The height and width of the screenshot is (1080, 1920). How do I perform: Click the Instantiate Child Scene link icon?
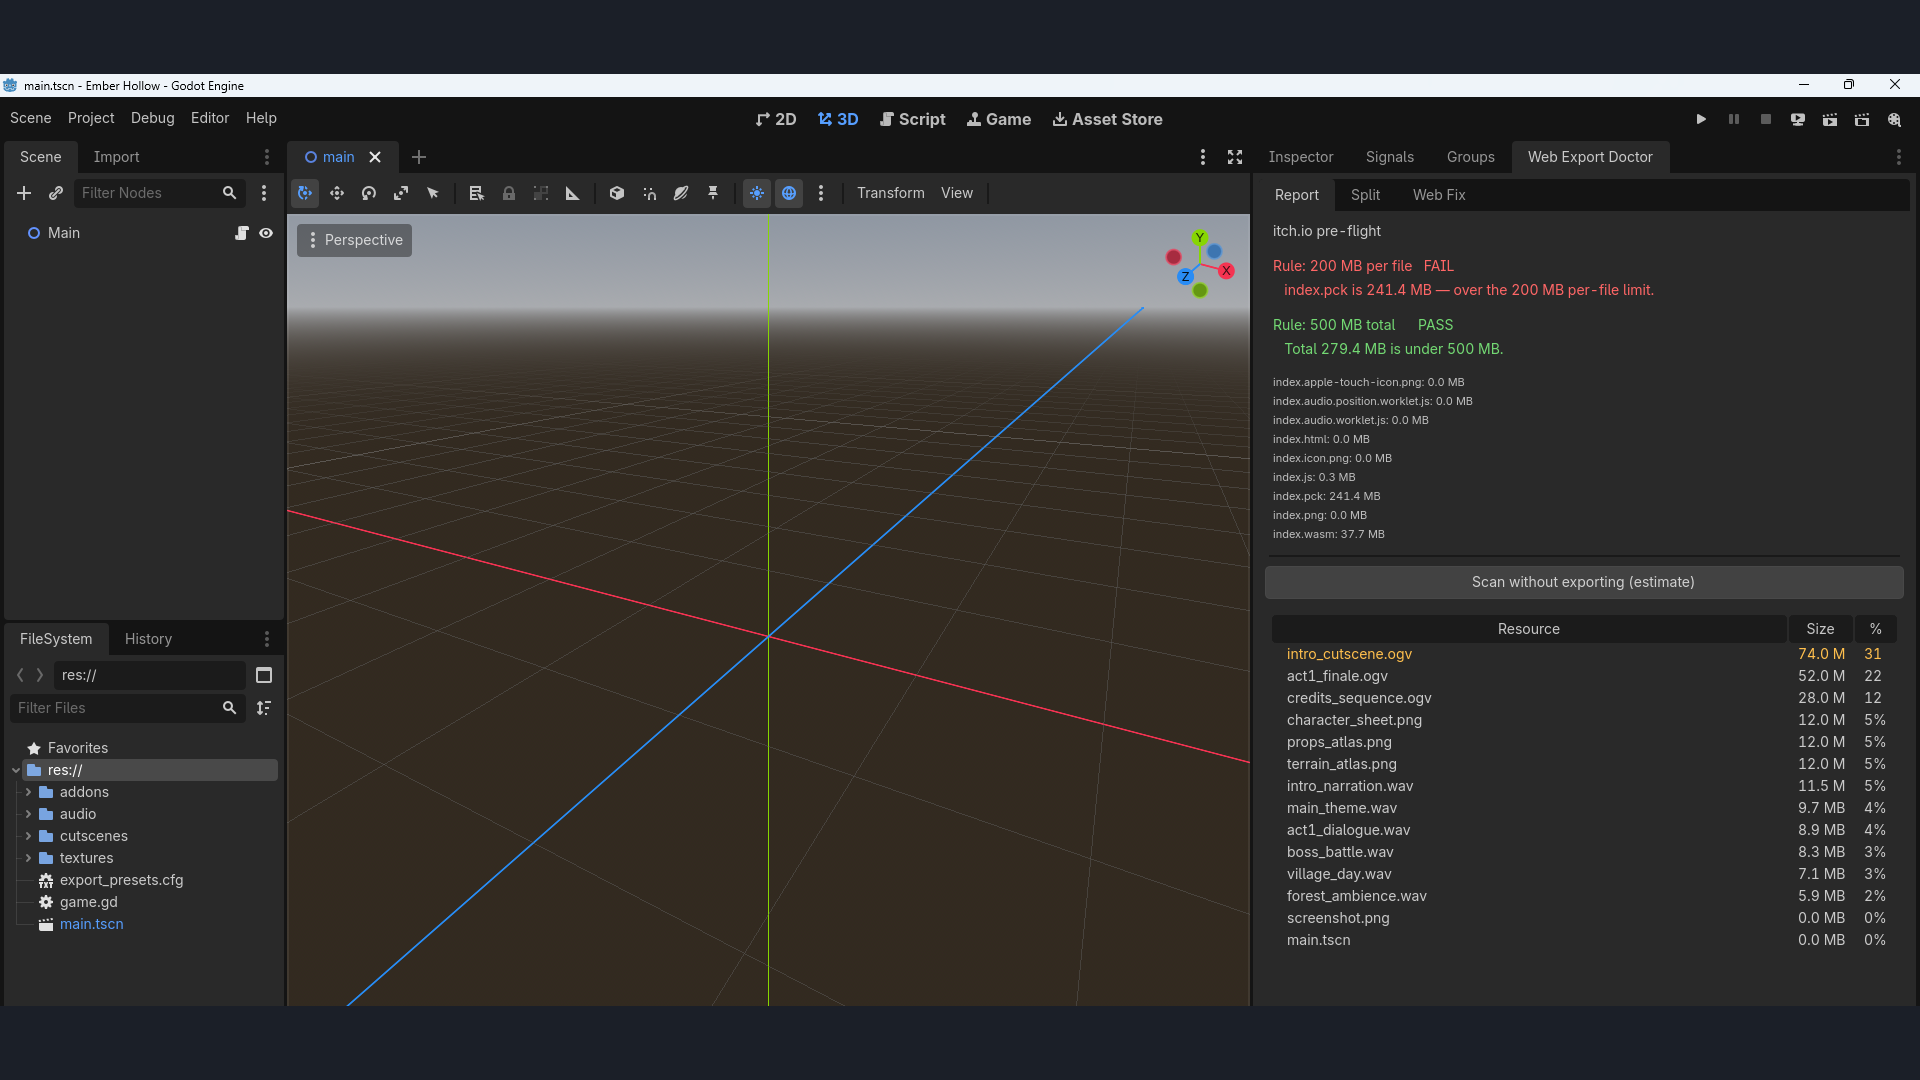coord(56,193)
